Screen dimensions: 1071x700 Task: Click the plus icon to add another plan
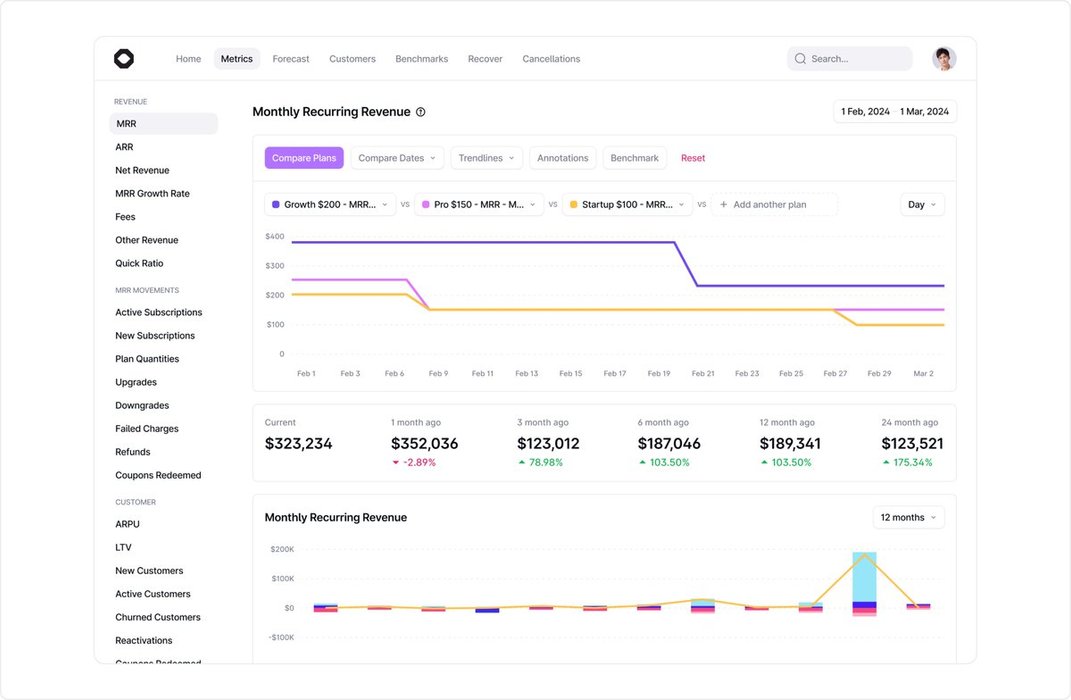click(x=724, y=205)
